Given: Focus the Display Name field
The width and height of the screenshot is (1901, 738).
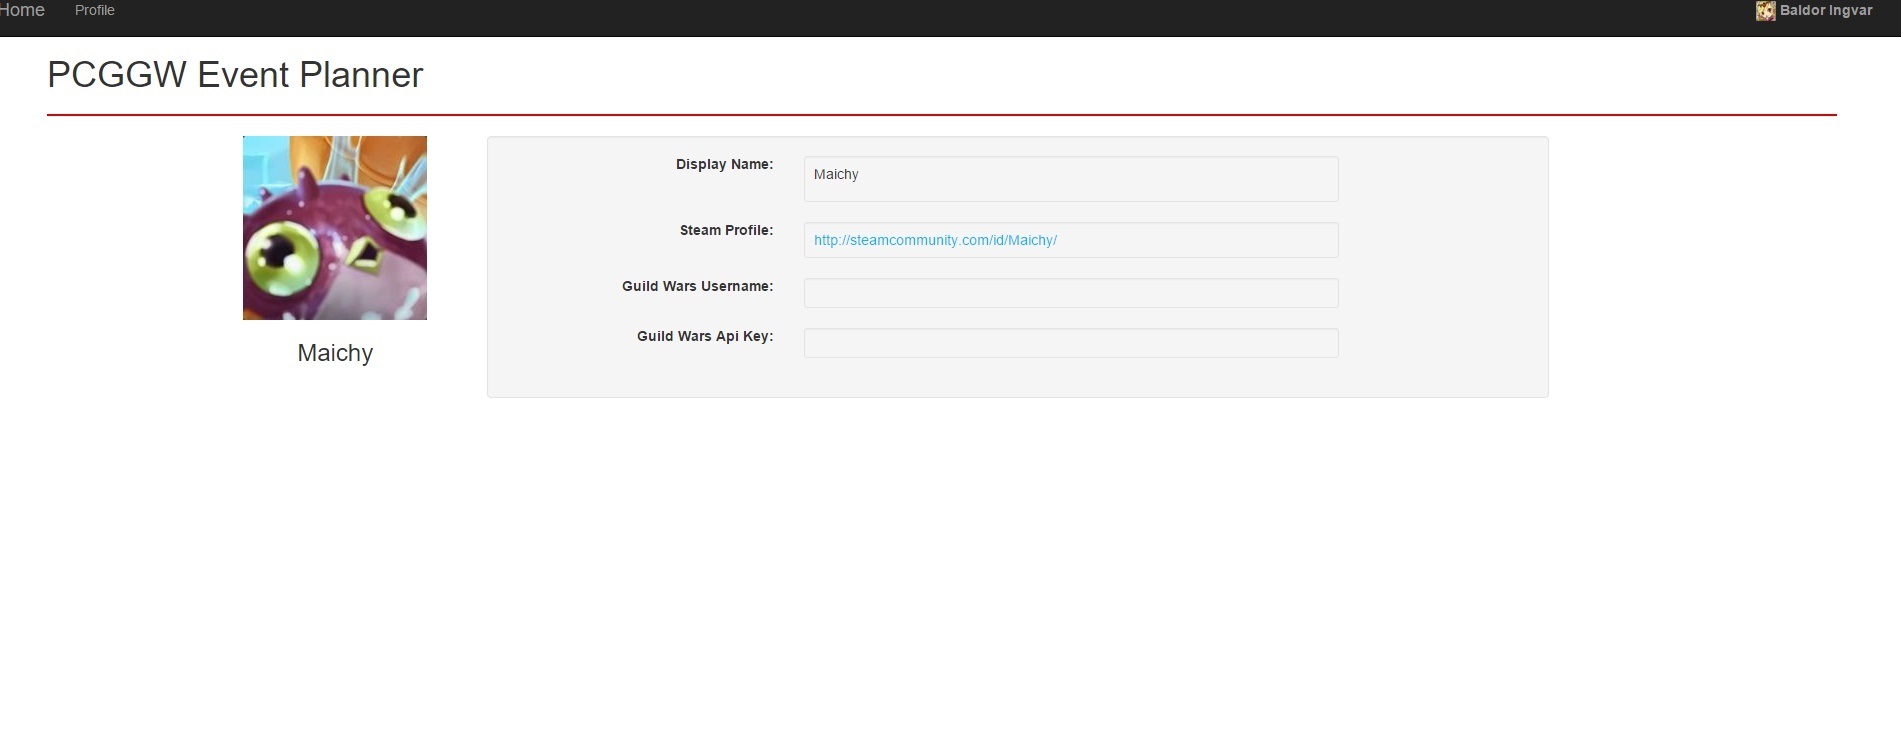Looking at the screenshot, I should tap(1071, 179).
